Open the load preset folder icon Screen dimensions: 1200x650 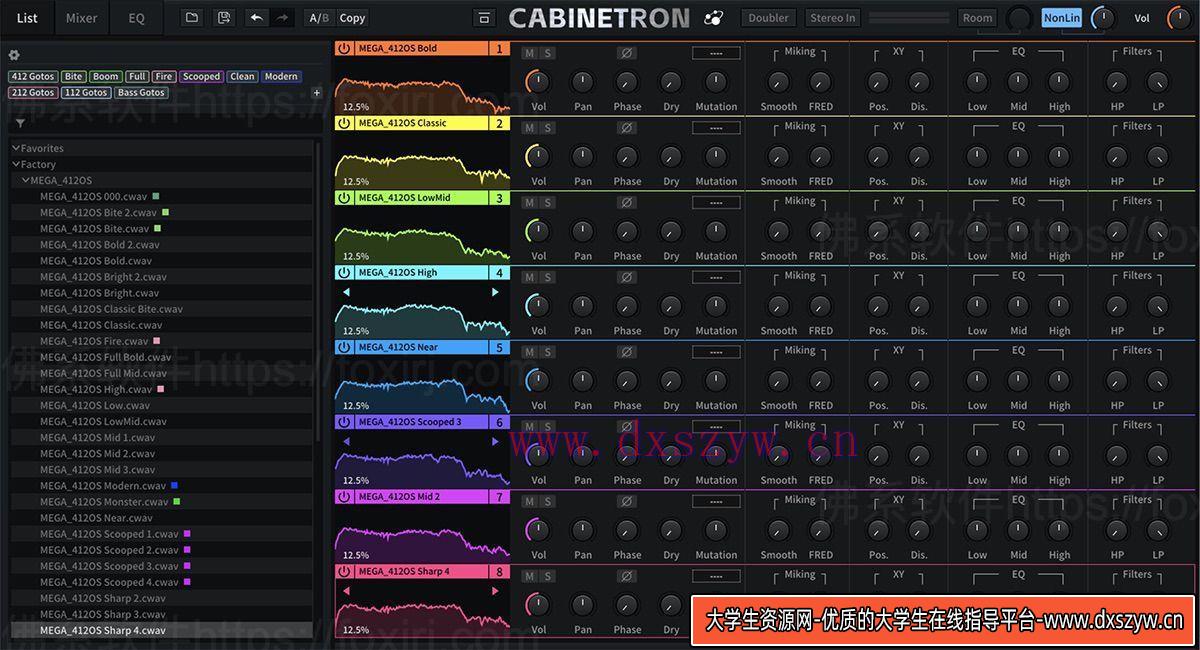pyautogui.click(x=192, y=18)
